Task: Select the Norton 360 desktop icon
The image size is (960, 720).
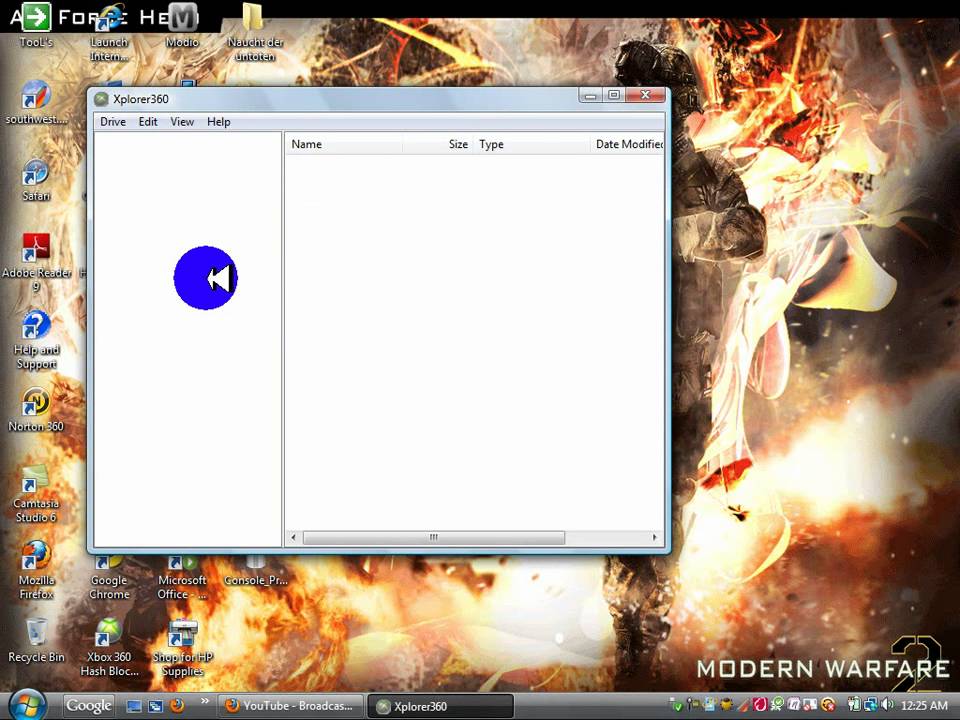Action: click(36, 410)
